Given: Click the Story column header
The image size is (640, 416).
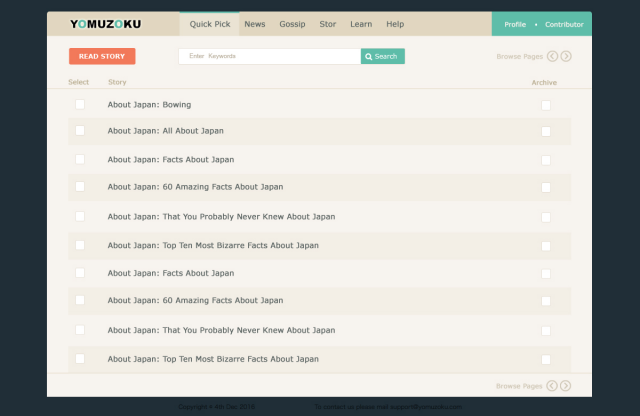Looking at the screenshot, I should click(117, 82).
